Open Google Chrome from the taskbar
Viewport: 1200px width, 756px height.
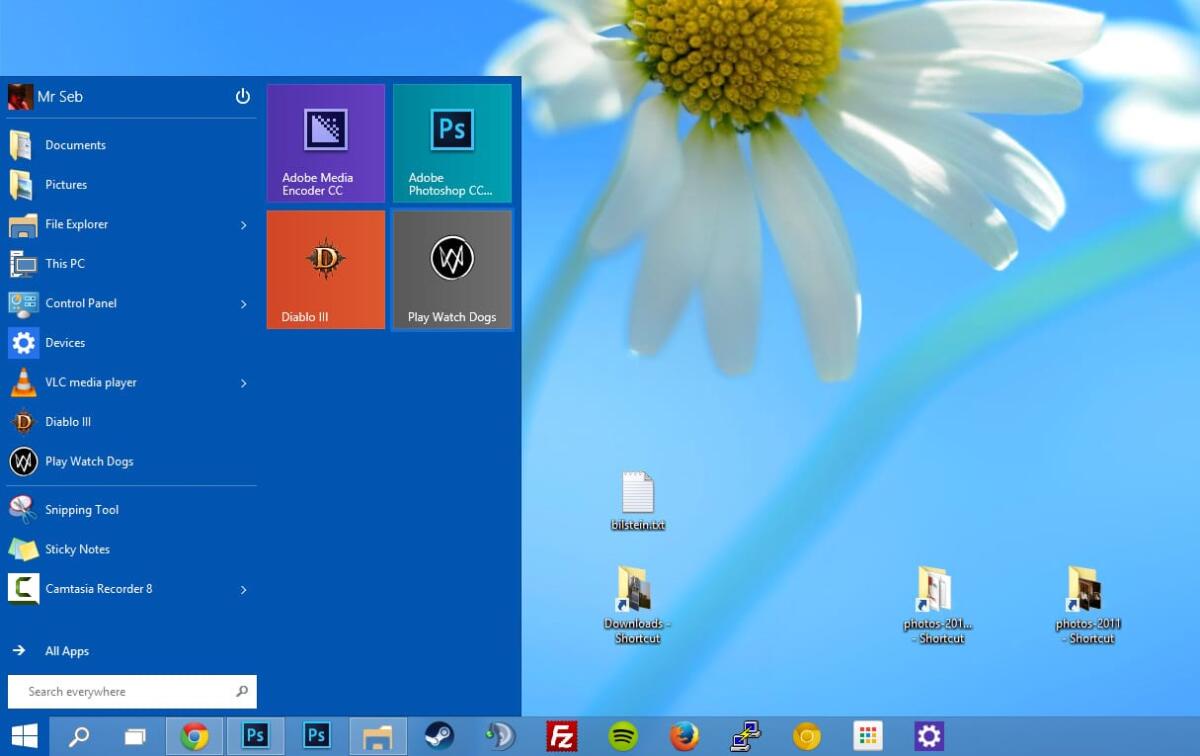click(194, 735)
